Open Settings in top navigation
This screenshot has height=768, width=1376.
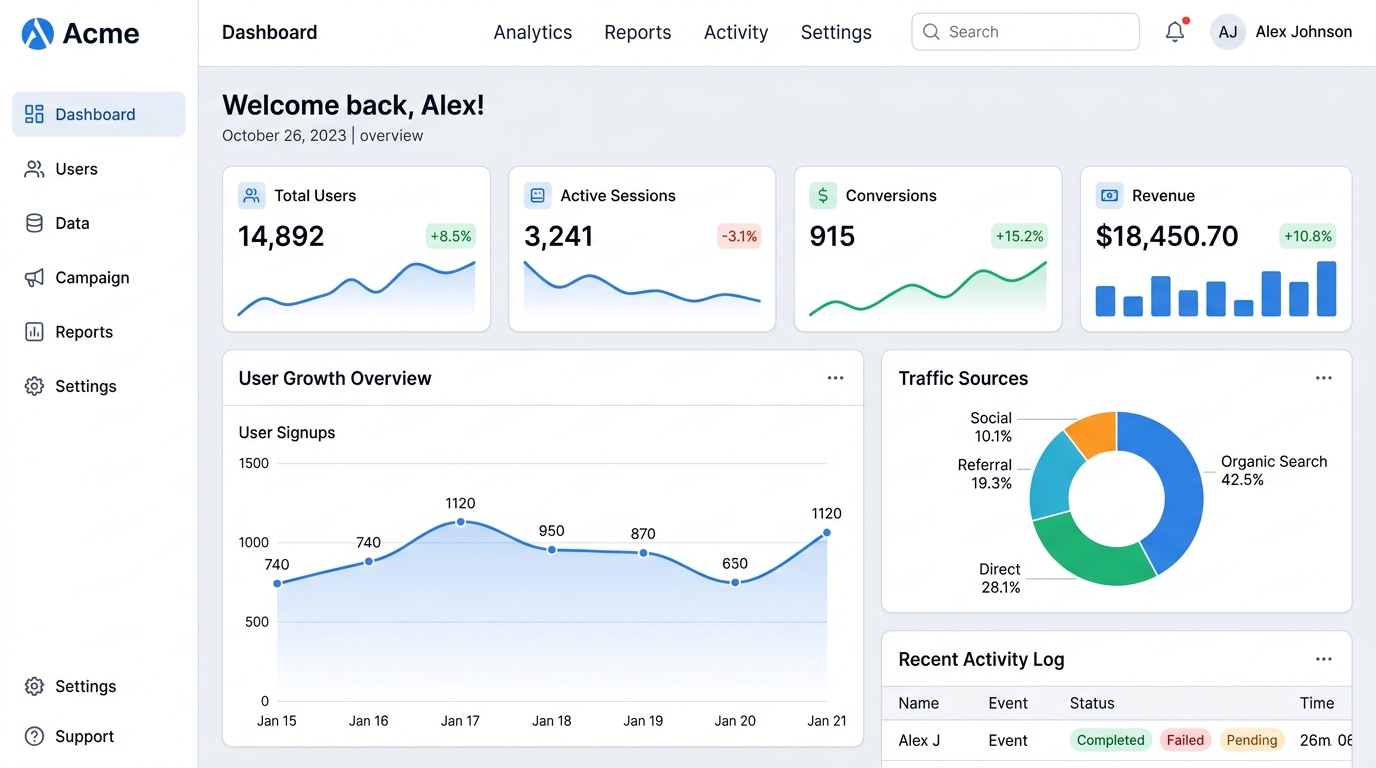[836, 32]
